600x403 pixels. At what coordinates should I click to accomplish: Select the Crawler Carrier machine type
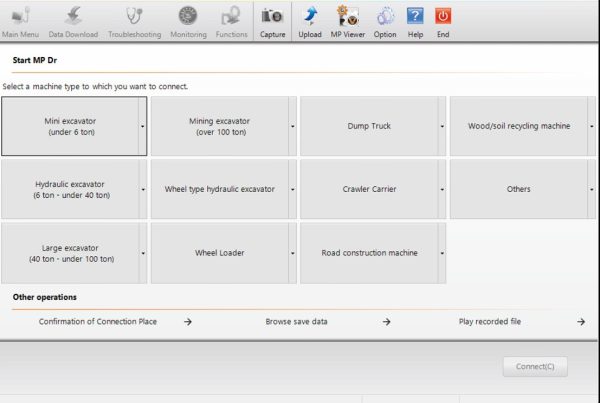[x=369, y=189]
